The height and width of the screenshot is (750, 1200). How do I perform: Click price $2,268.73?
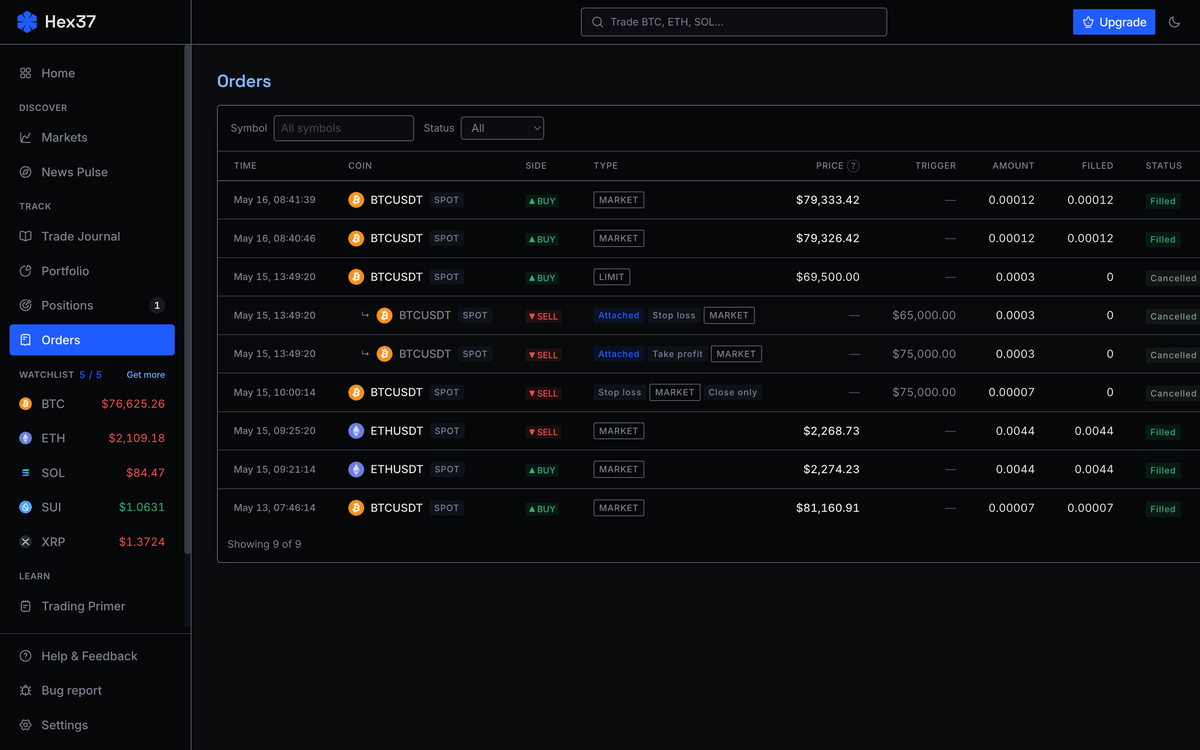[831, 431]
